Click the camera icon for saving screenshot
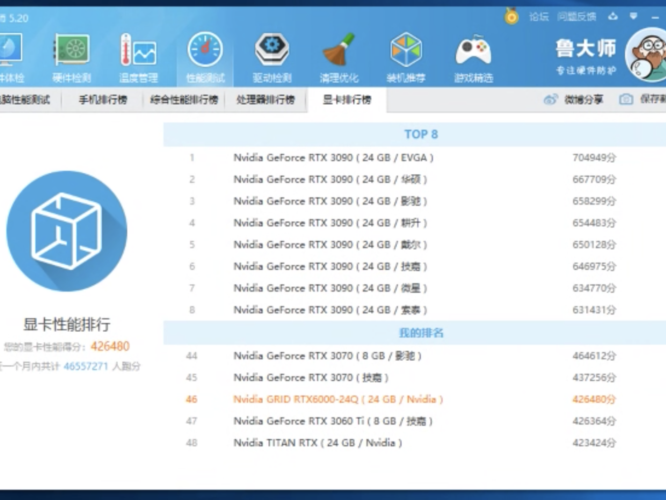666x500 pixels. tap(626, 99)
